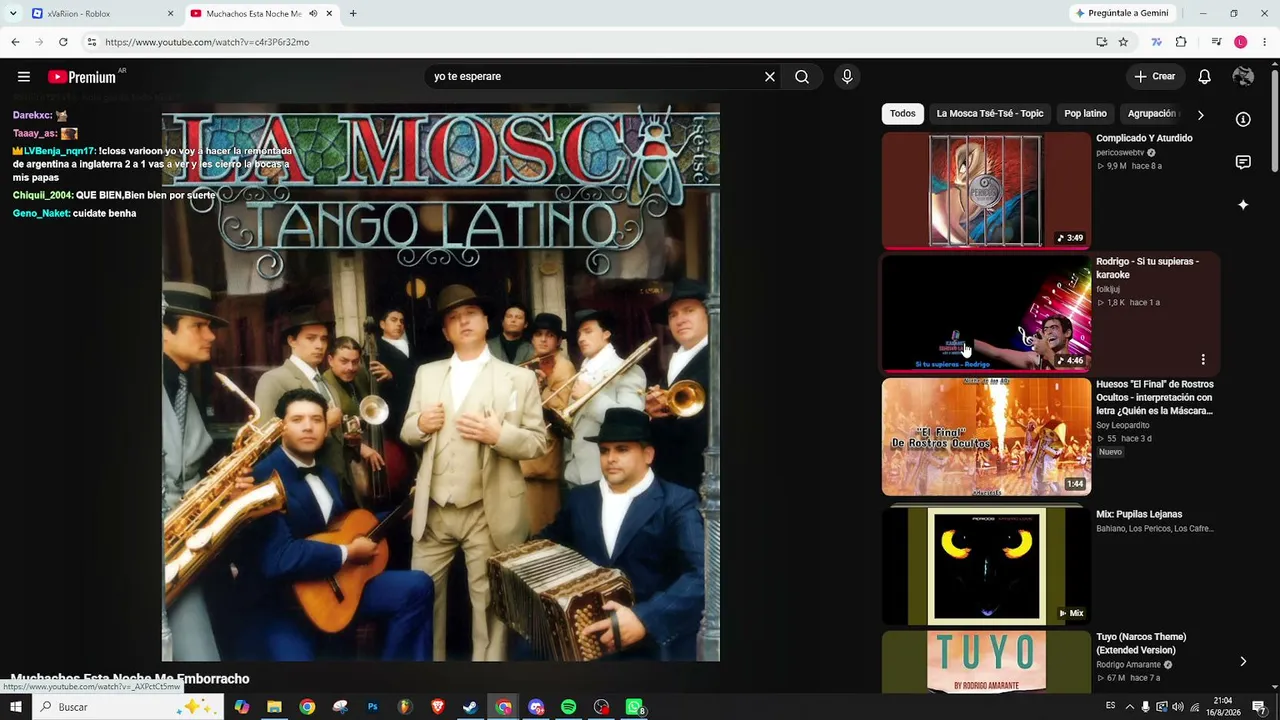Open the YouTube guide hamburger menu

tap(24, 77)
